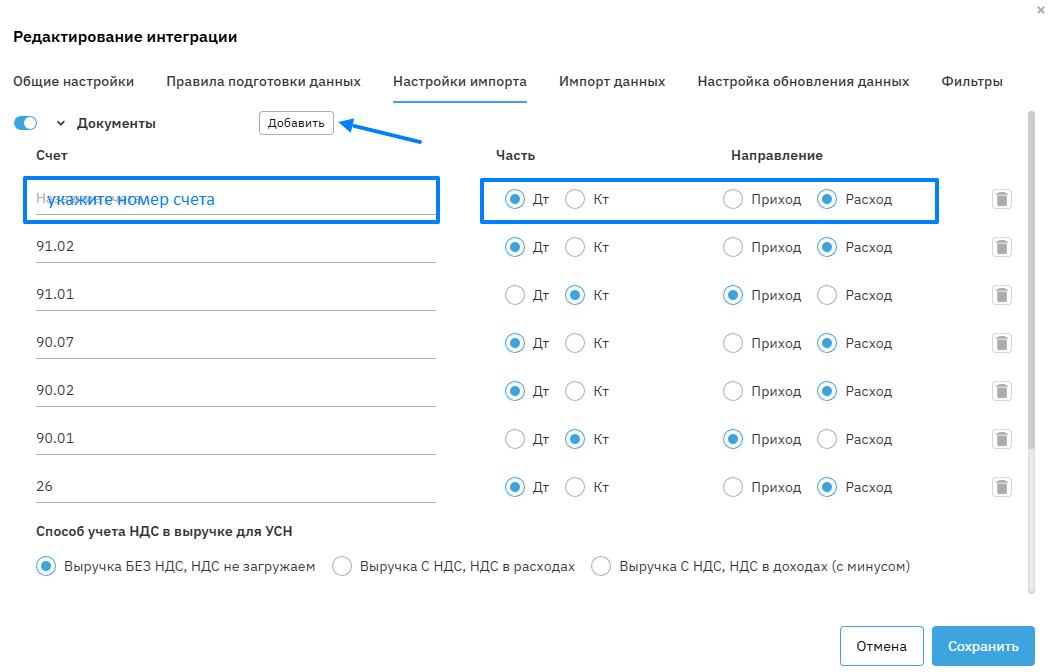Switch to Импорт данных tab

[612, 81]
